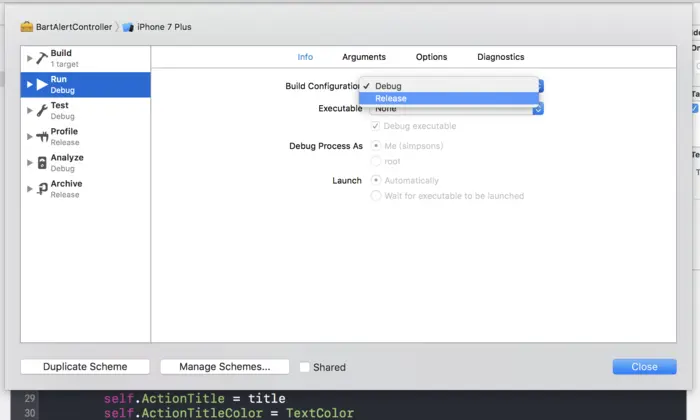Click code line self.ActionTitle = title

pos(194,398)
